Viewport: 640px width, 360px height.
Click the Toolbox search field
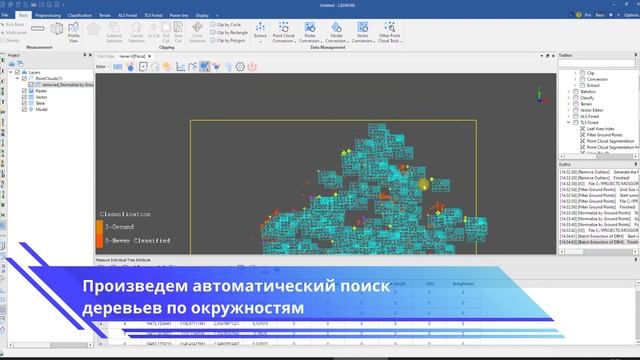click(x=596, y=63)
